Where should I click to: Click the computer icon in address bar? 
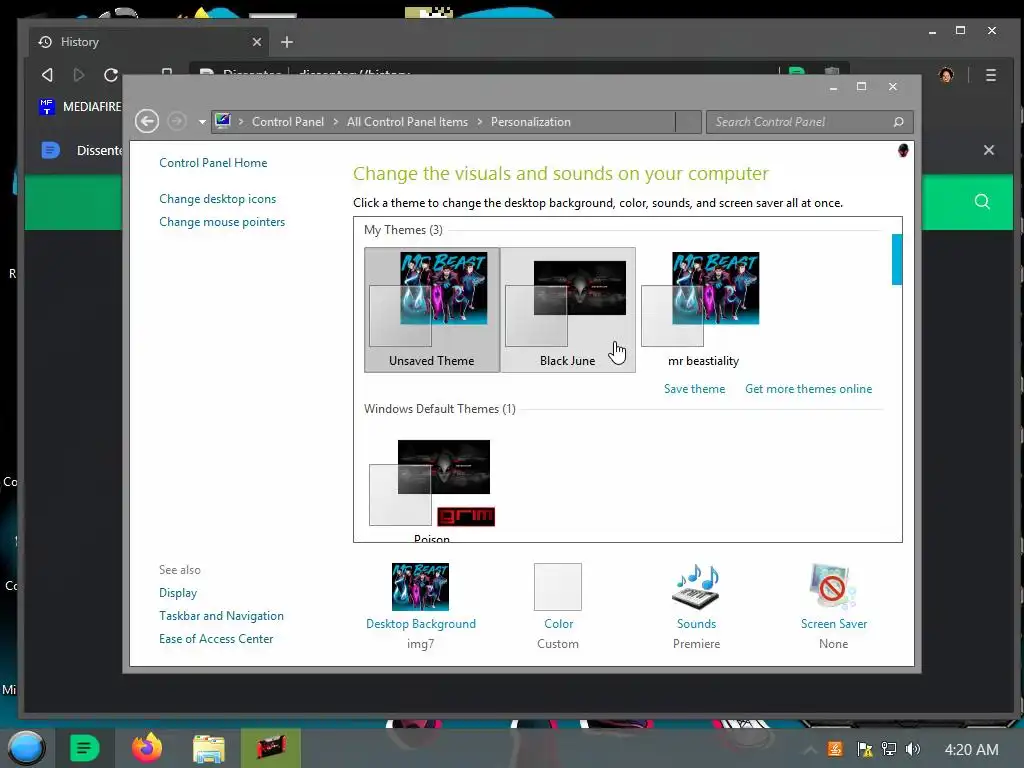tap(223, 121)
